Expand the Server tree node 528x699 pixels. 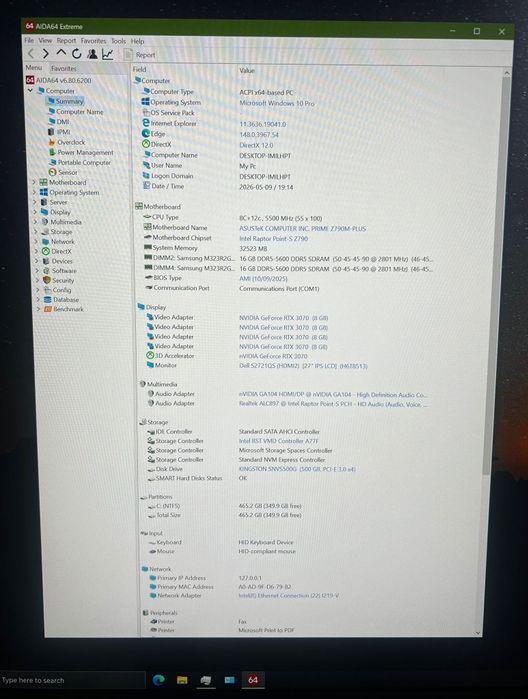(35, 202)
